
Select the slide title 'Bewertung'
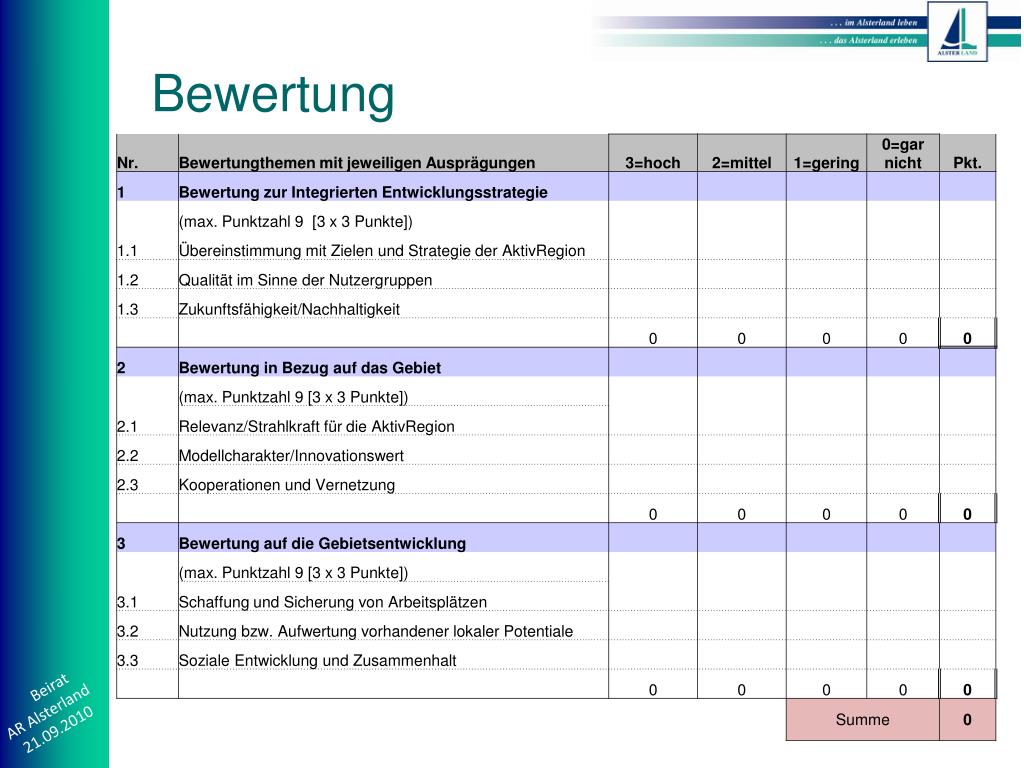coord(273,94)
